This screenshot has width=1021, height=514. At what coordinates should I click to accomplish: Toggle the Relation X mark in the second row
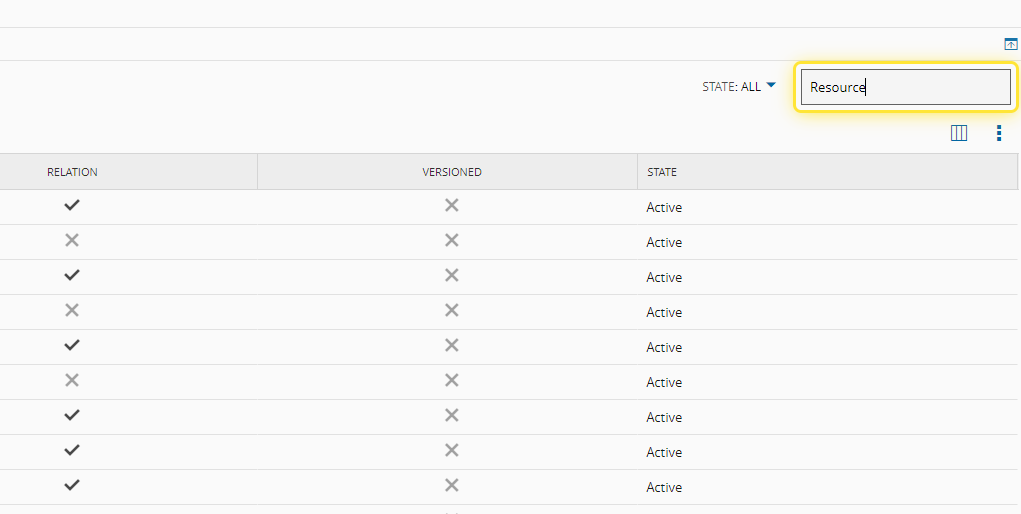pyautogui.click(x=72, y=240)
